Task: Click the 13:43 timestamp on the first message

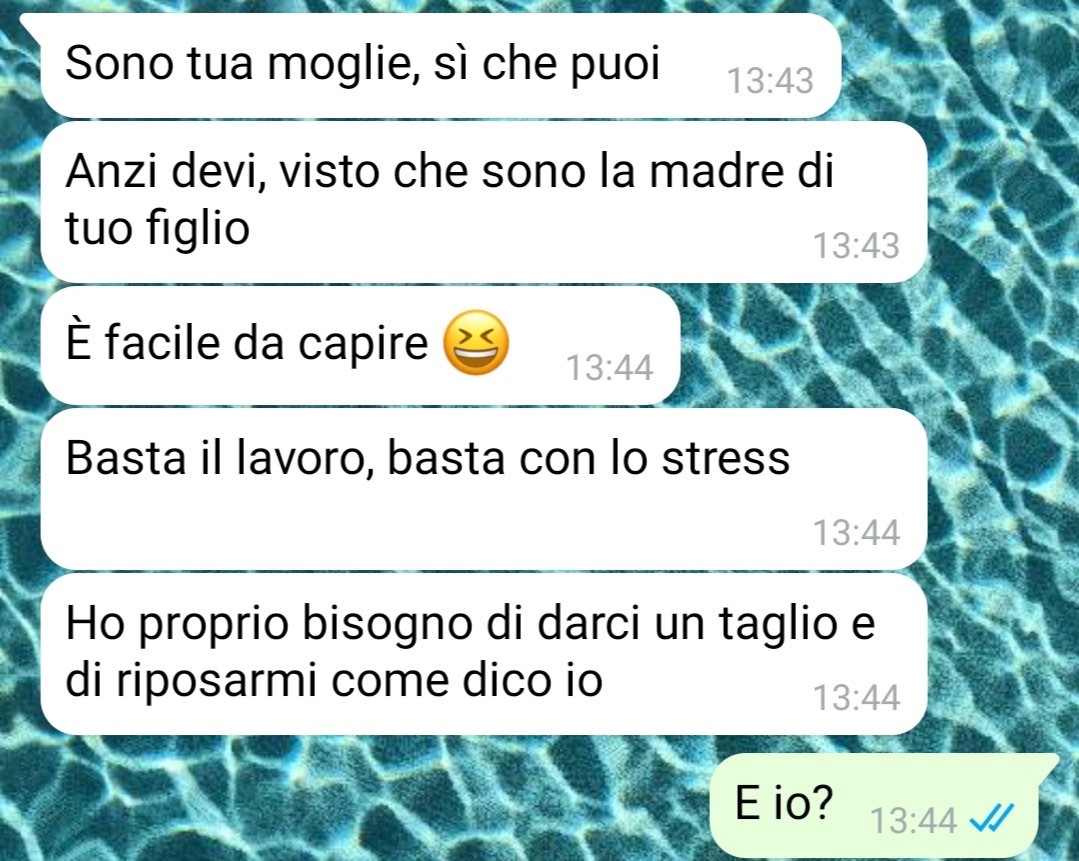Action: (x=770, y=81)
